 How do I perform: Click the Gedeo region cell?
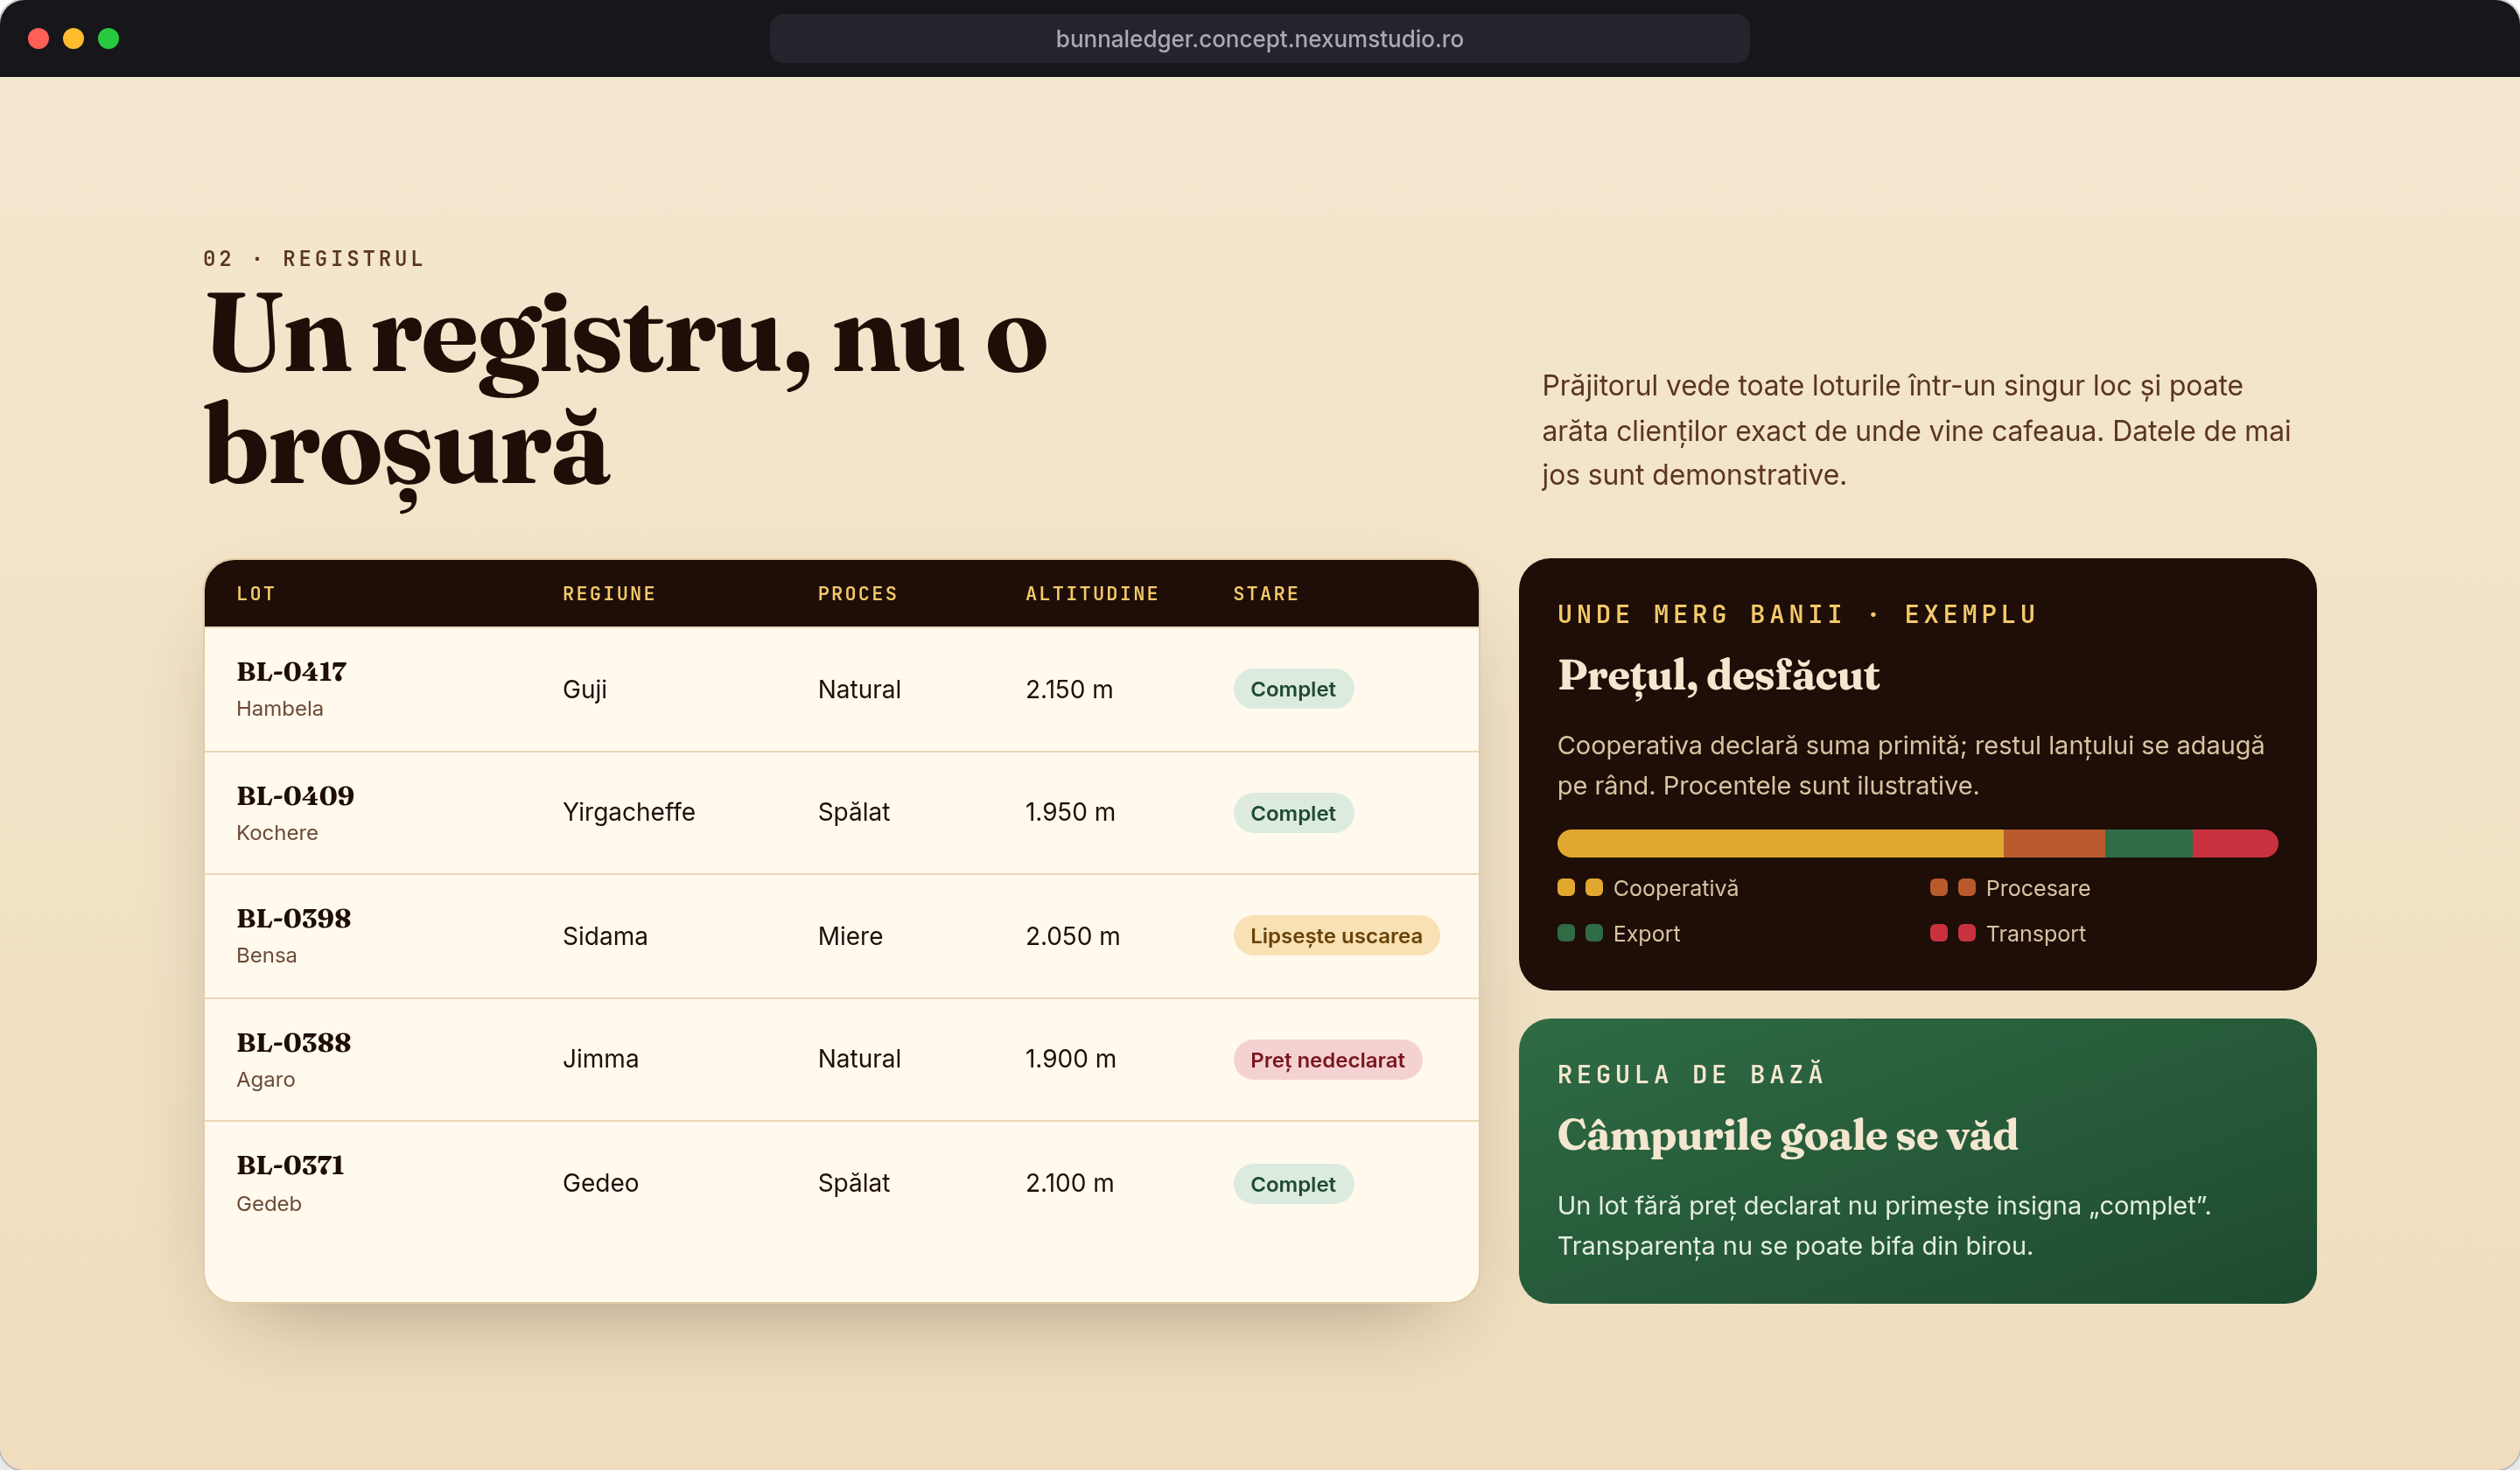pos(600,1183)
